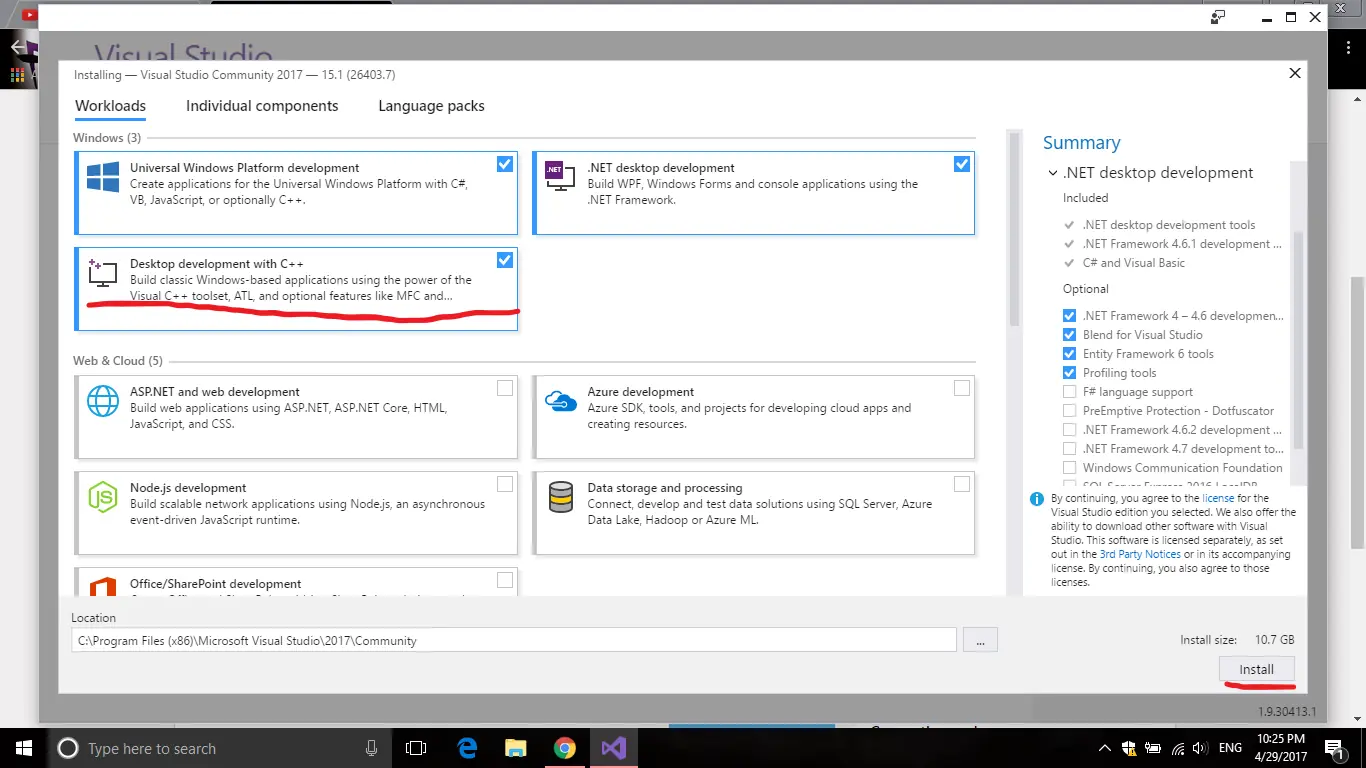
Task: Click the Desktop development with C++ monitor icon
Action: pyautogui.click(x=103, y=274)
